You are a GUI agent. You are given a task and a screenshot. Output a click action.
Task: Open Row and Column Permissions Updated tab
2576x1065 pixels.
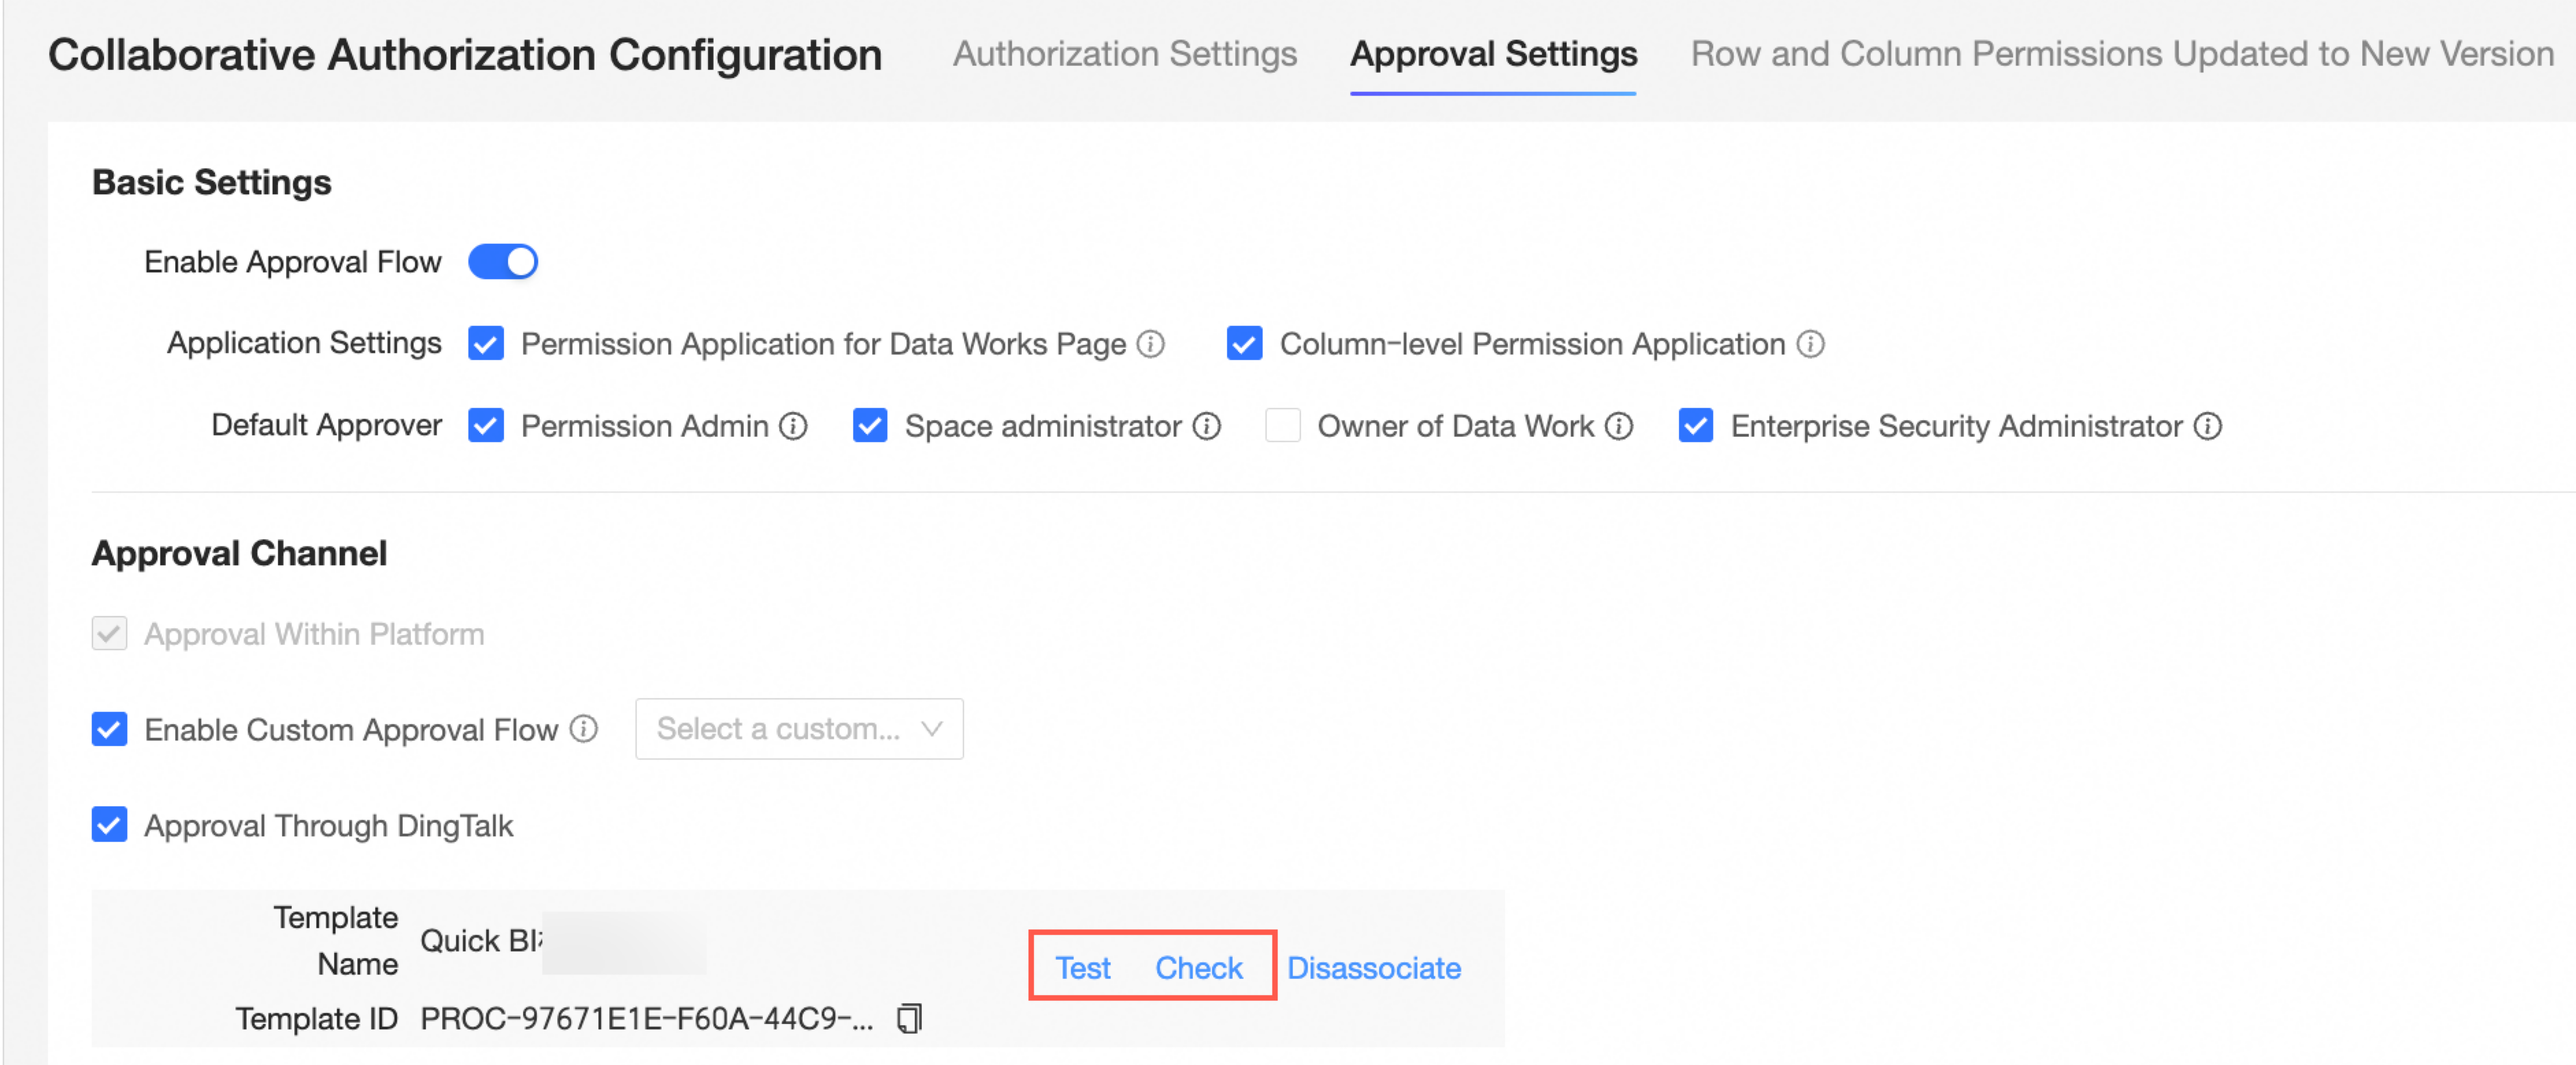2121,54
